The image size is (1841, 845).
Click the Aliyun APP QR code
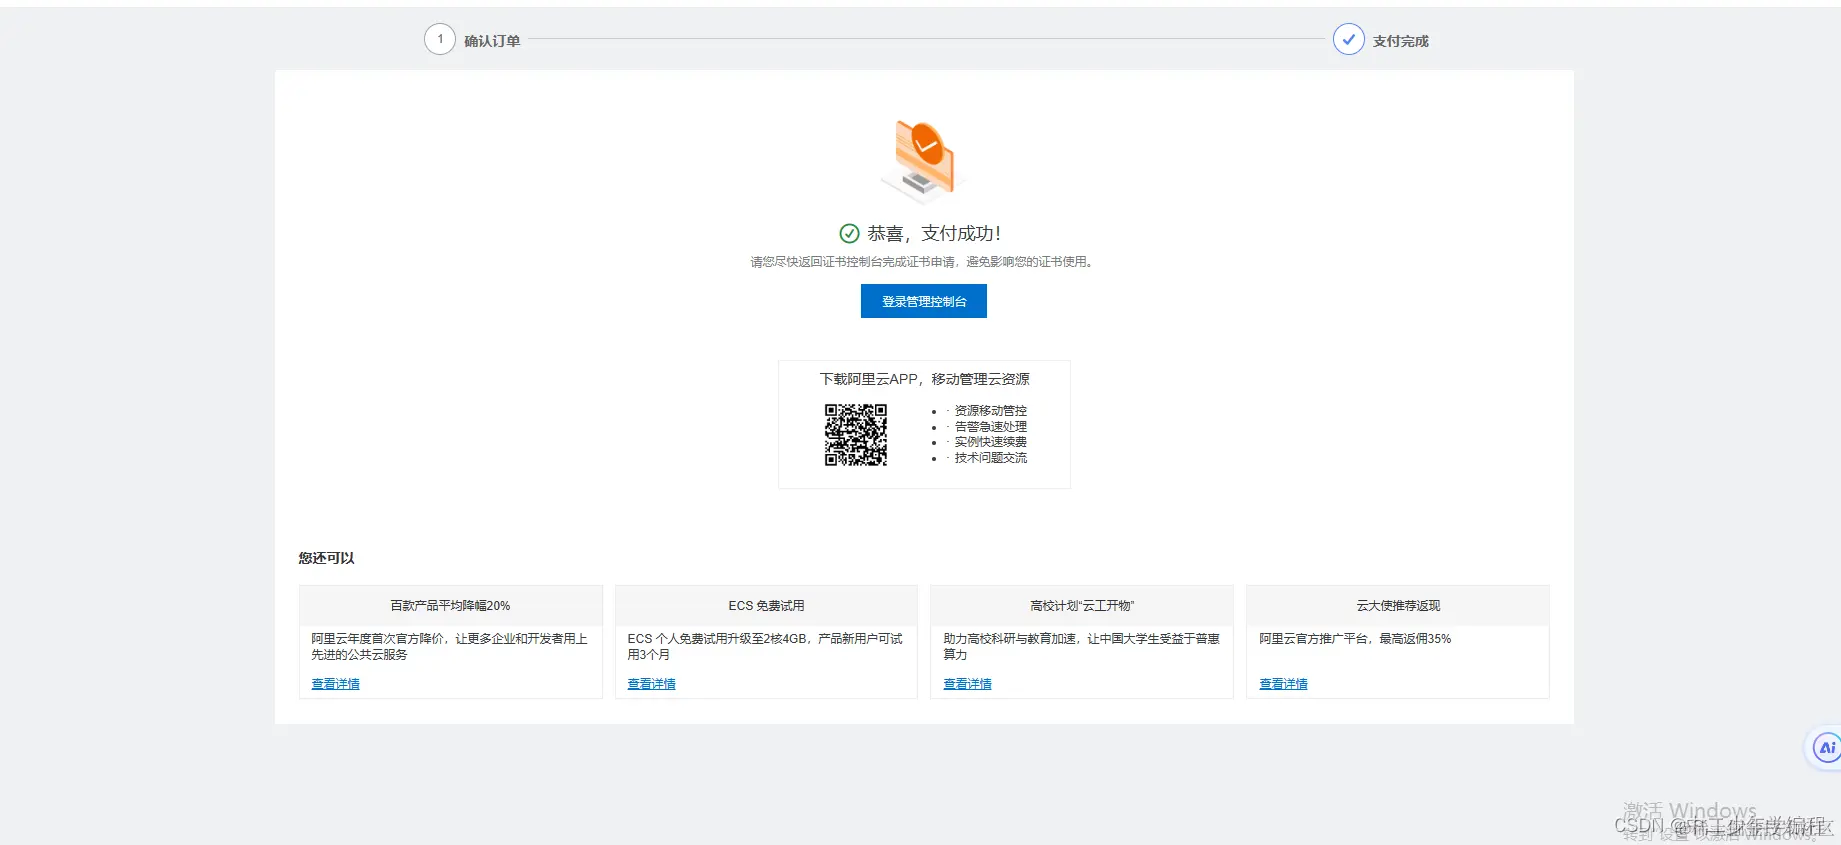click(856, 435)
